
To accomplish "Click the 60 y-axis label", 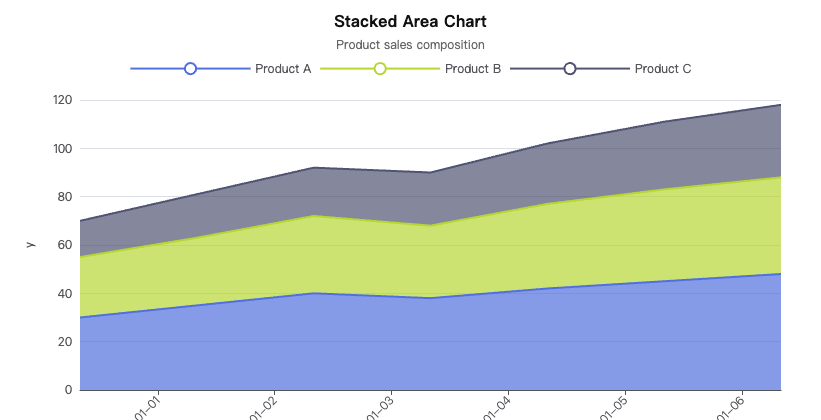I will (x=65, y=245).
